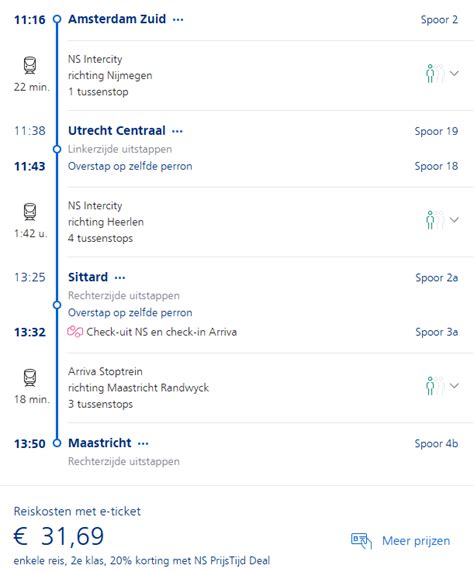Open the Meer prijzen link
This screenshot has width=474, height=572.
click(x=416, y=541)
